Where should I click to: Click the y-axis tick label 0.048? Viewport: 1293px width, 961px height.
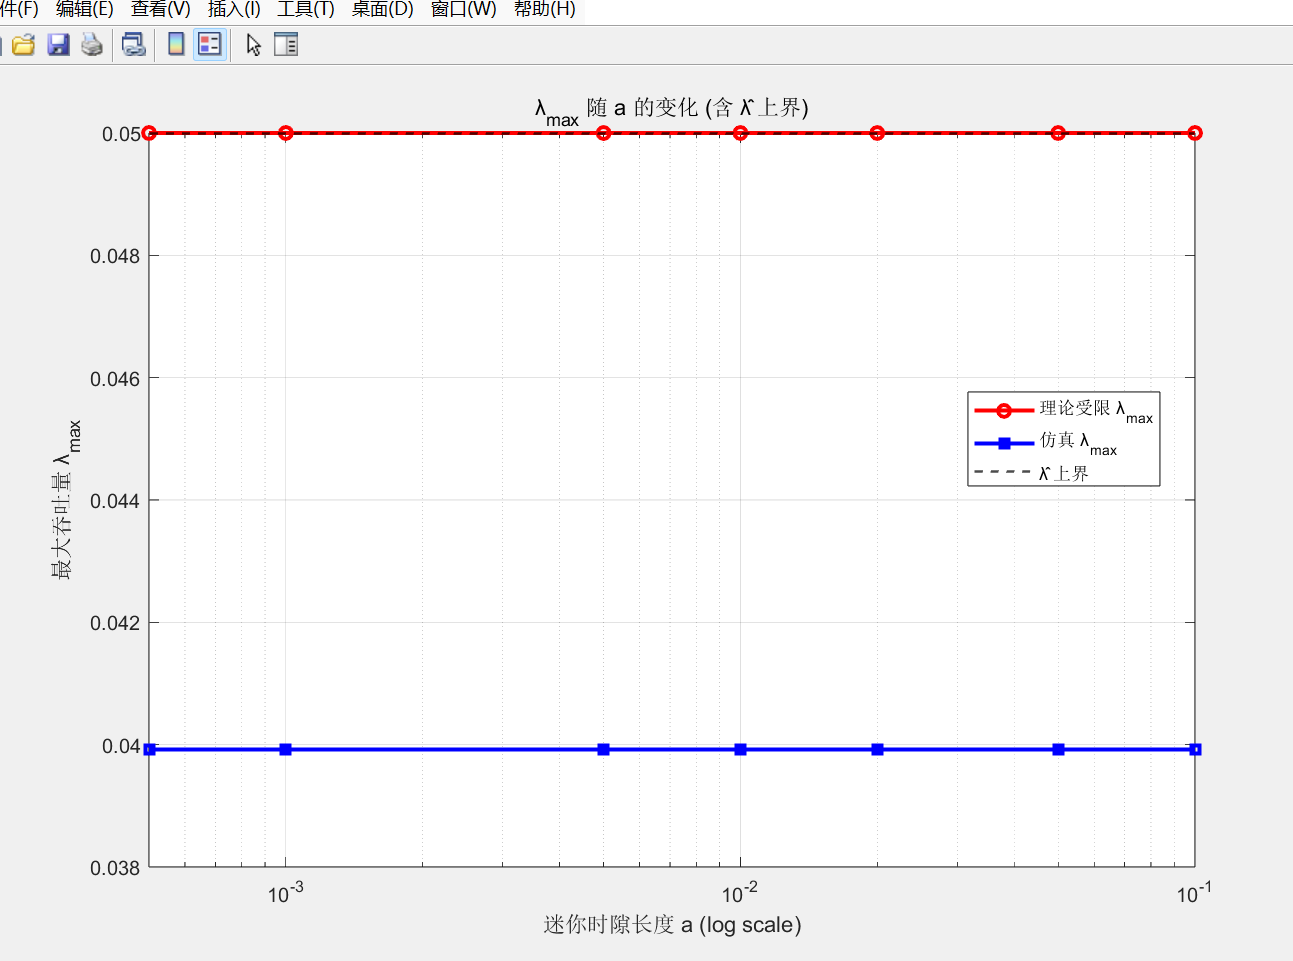pyautogui.click(x=115, y=256)
